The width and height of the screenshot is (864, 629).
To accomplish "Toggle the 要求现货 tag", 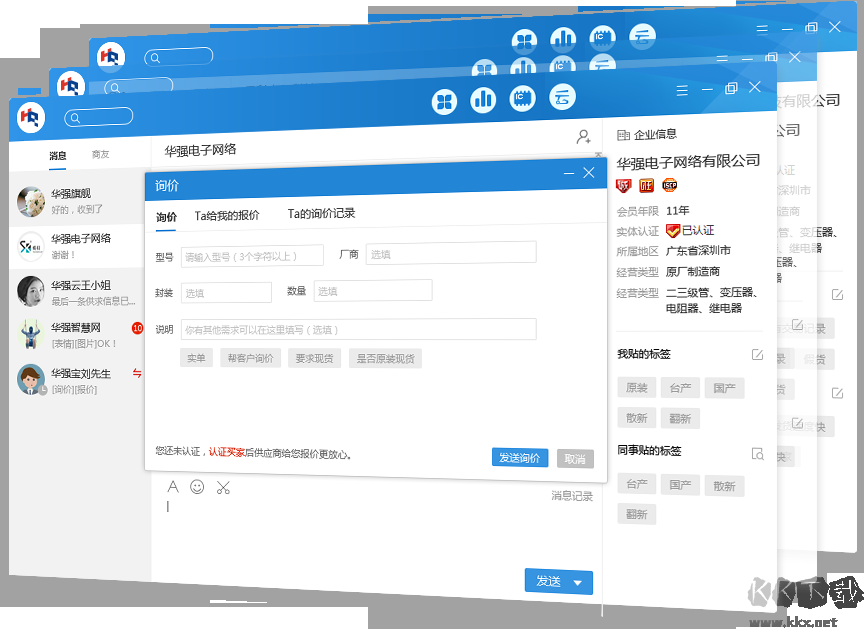I will click(x=314, y=358).
